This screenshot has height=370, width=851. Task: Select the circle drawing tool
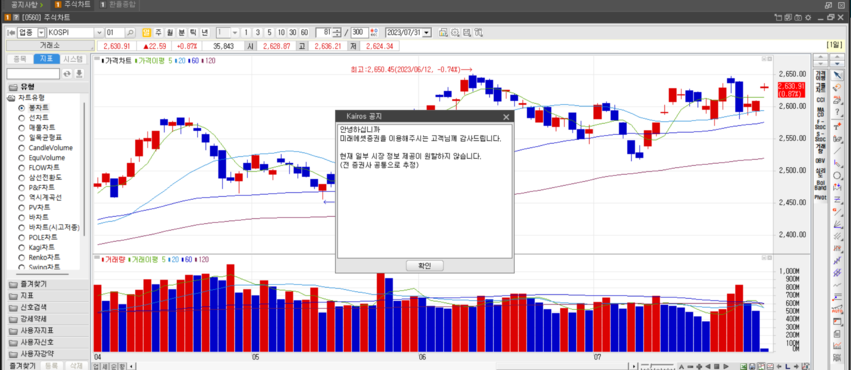click(837, 175)
